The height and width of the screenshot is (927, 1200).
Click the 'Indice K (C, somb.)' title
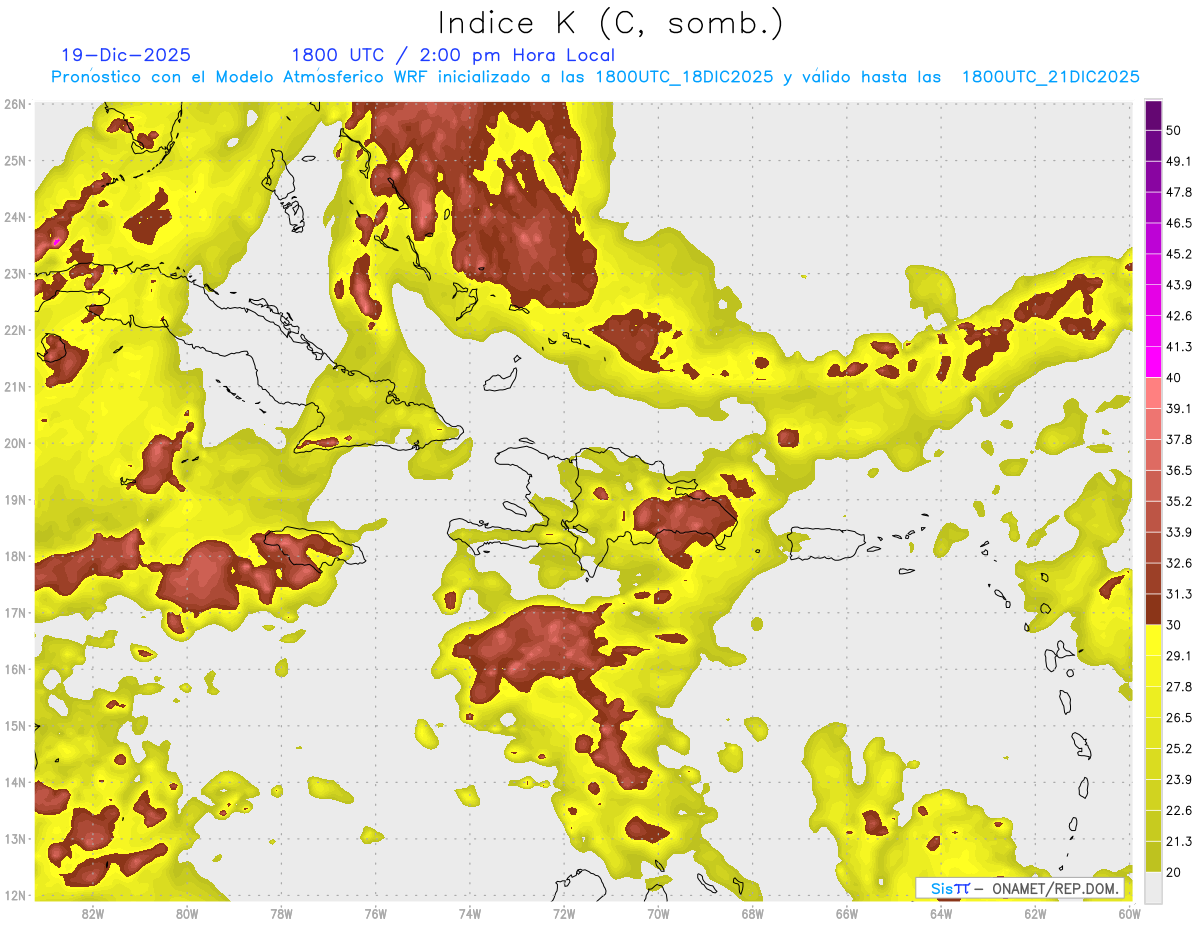610,23
